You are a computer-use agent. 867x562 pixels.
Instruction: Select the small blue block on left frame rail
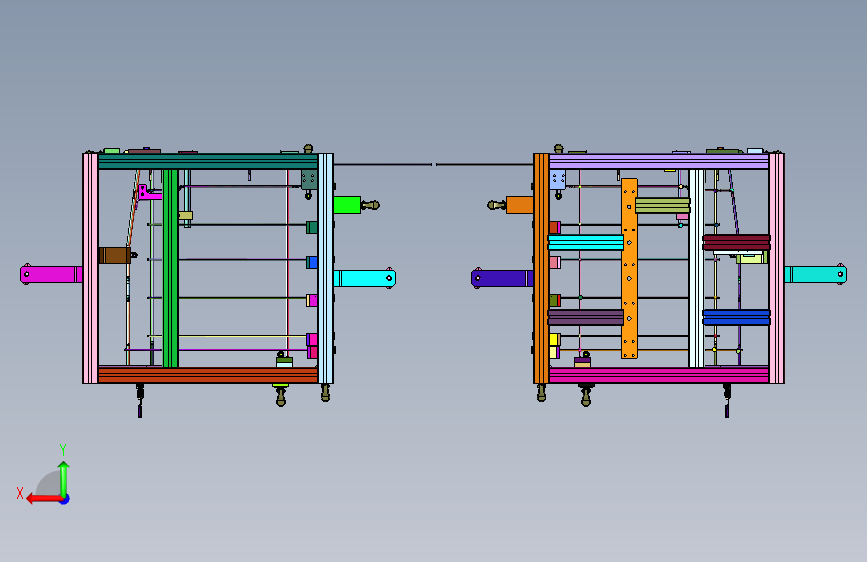tap(312, 262)
